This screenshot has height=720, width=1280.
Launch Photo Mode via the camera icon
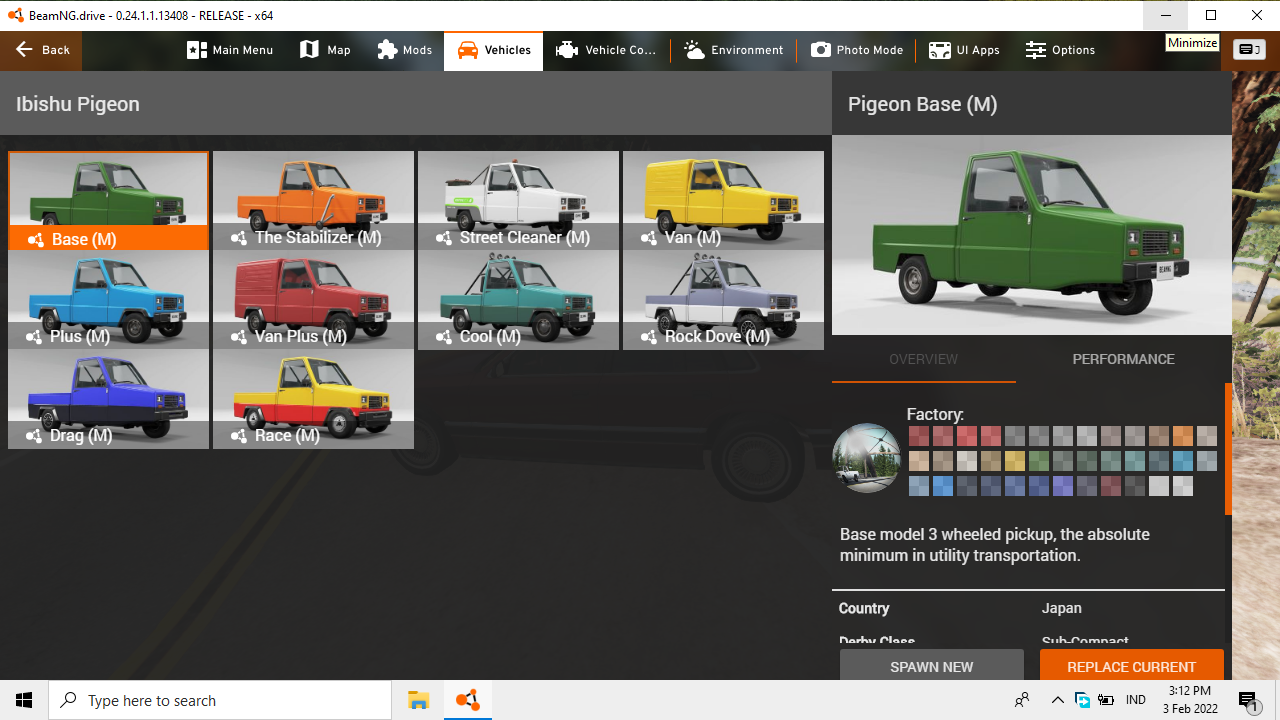coord(856,50)
